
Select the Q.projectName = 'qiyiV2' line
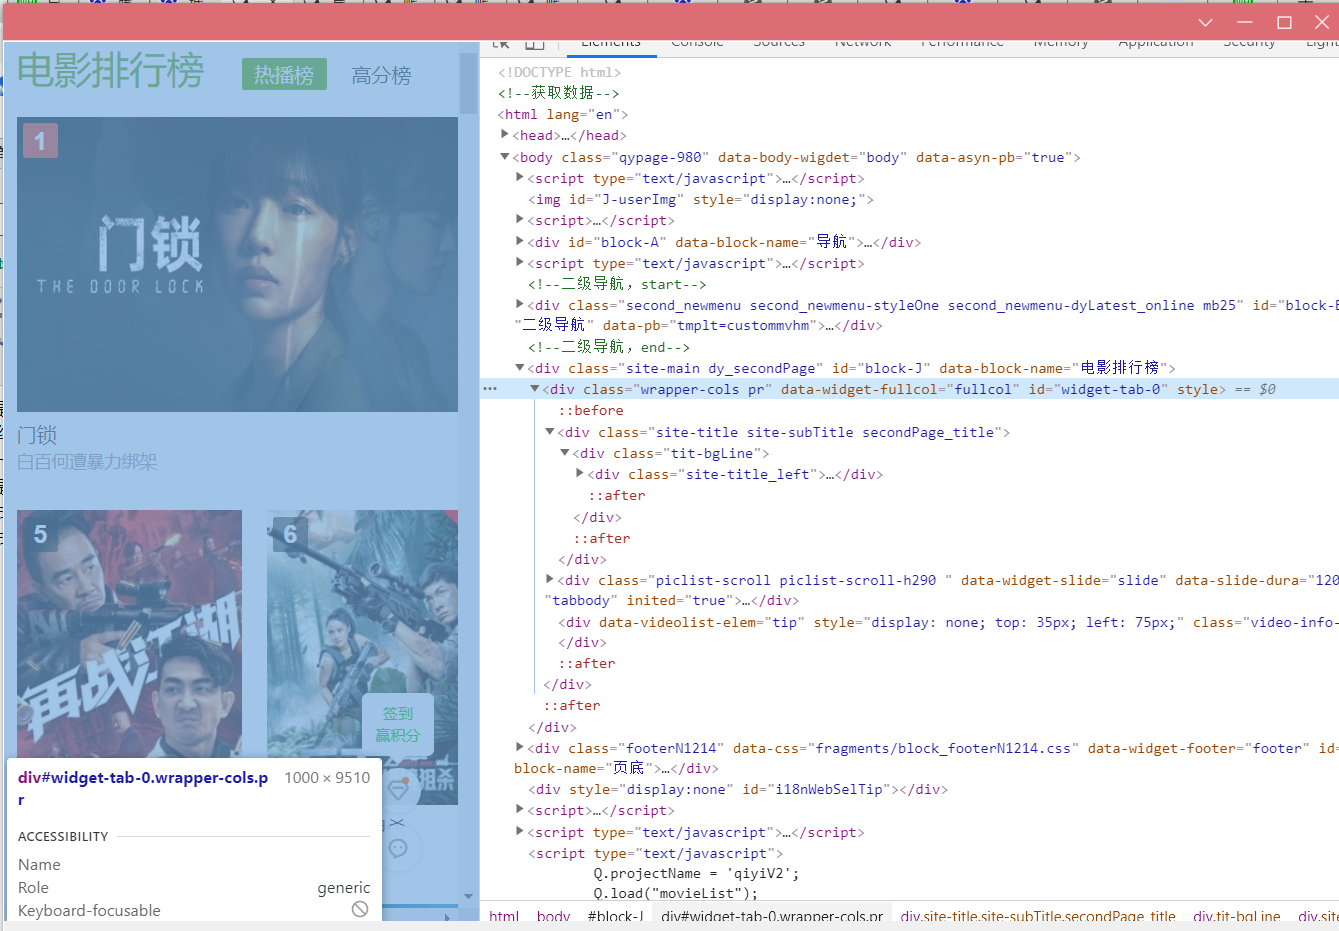[696, 873]
